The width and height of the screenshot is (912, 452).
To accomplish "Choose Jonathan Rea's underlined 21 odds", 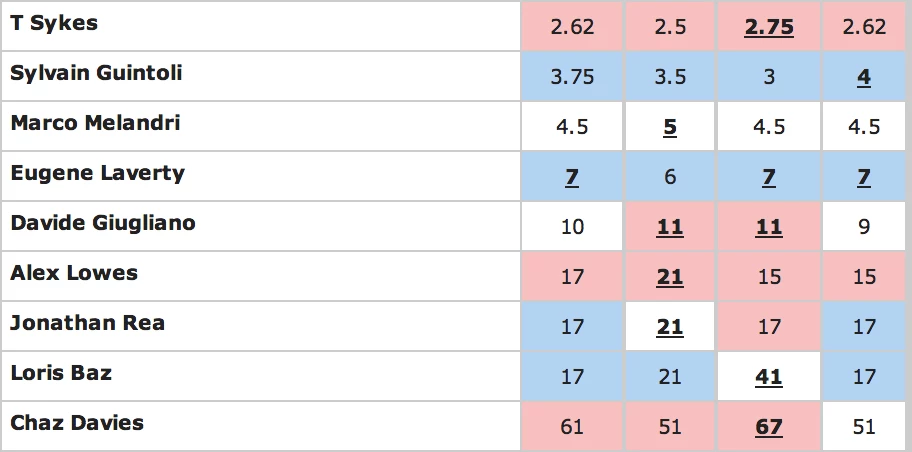I will tap(670, 327).
